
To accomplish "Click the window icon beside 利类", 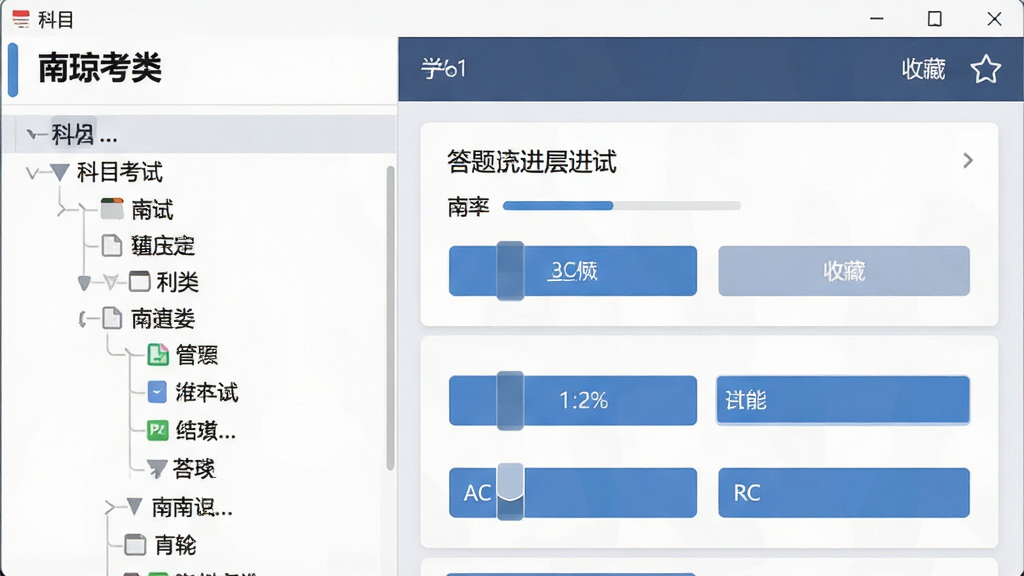I will tap(139, 281).
